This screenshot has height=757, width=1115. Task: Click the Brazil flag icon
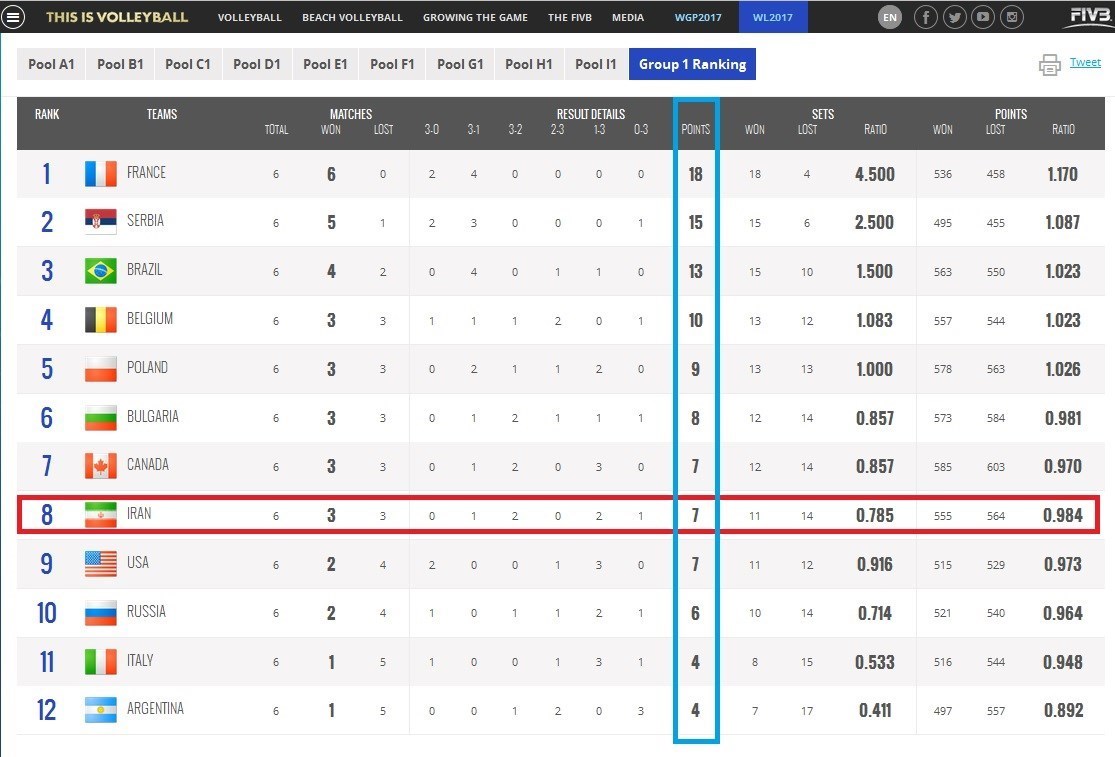pyautogui.click(x=101, y=271)
